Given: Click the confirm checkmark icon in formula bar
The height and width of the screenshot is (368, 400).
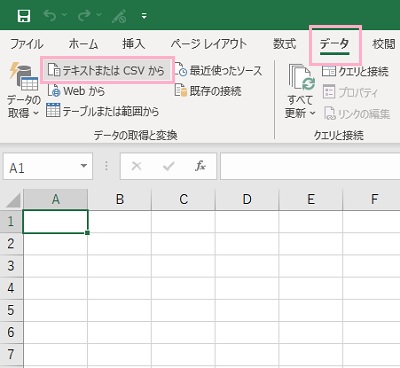Looking at the screenshot, I should 169,166.
